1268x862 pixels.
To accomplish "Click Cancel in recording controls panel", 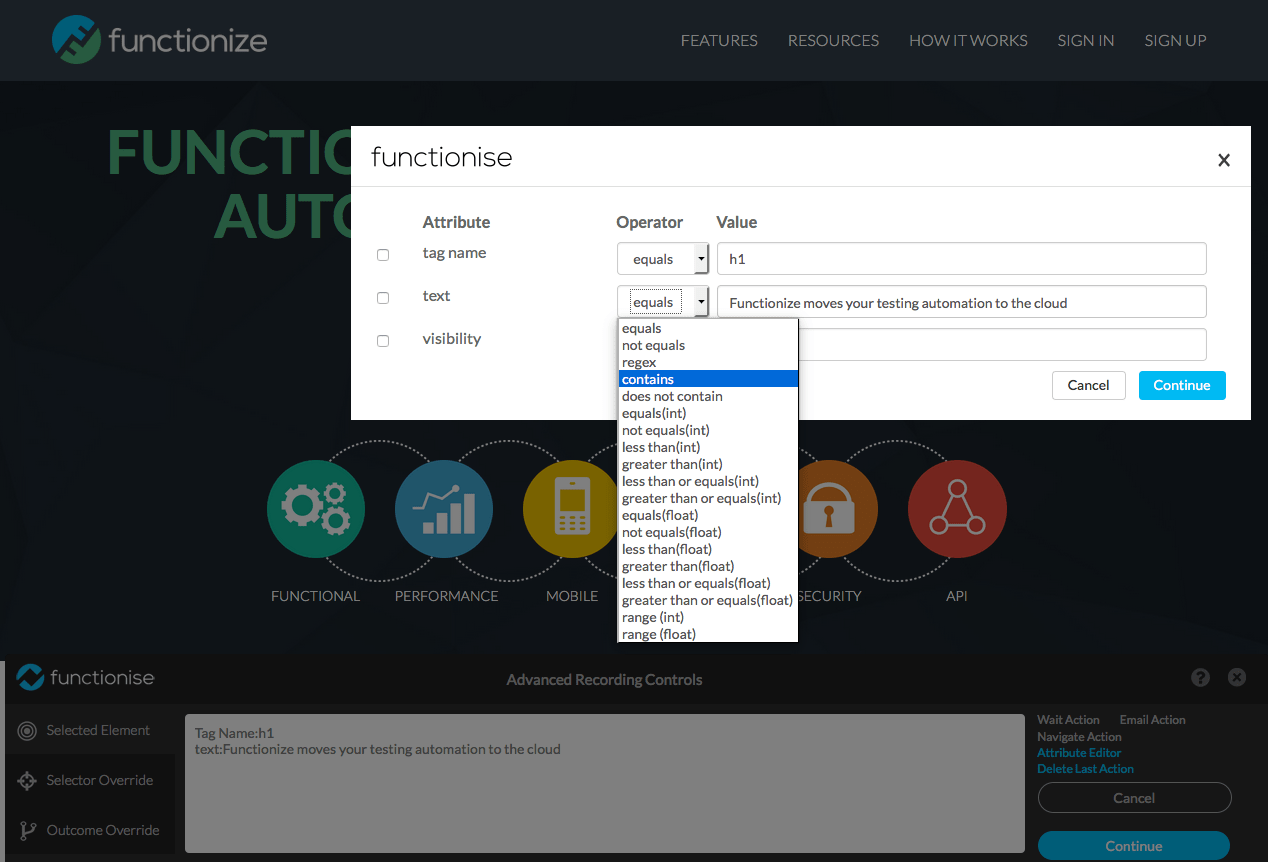I will point(1134,798).
